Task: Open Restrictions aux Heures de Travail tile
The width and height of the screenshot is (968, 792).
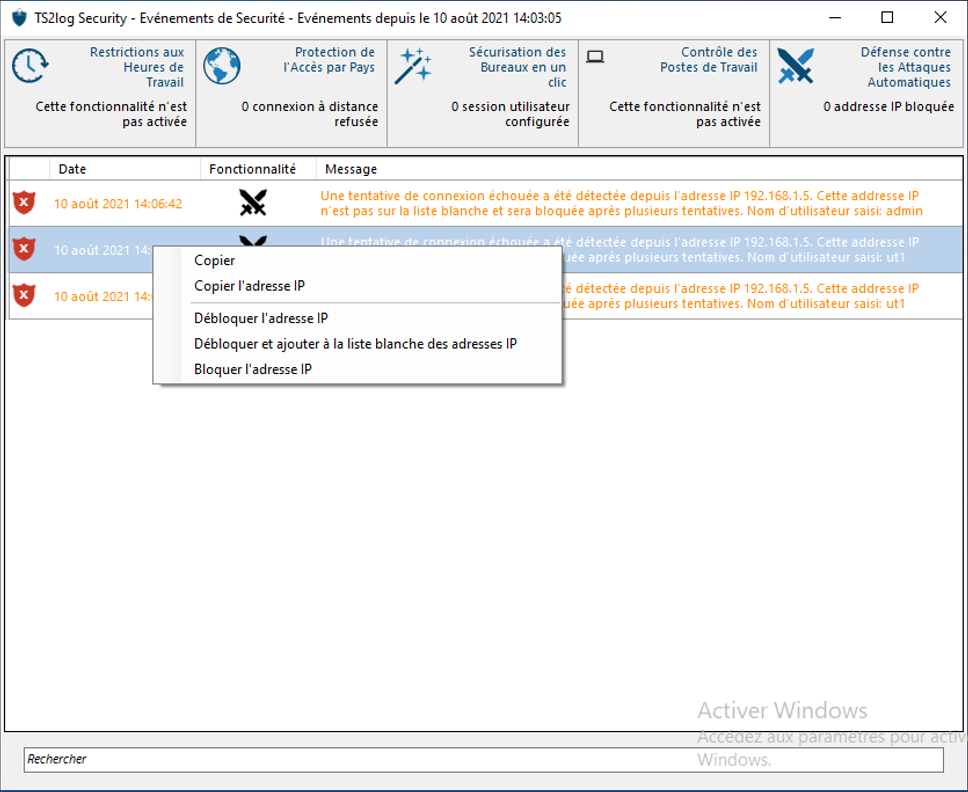Action: [100, 94]
